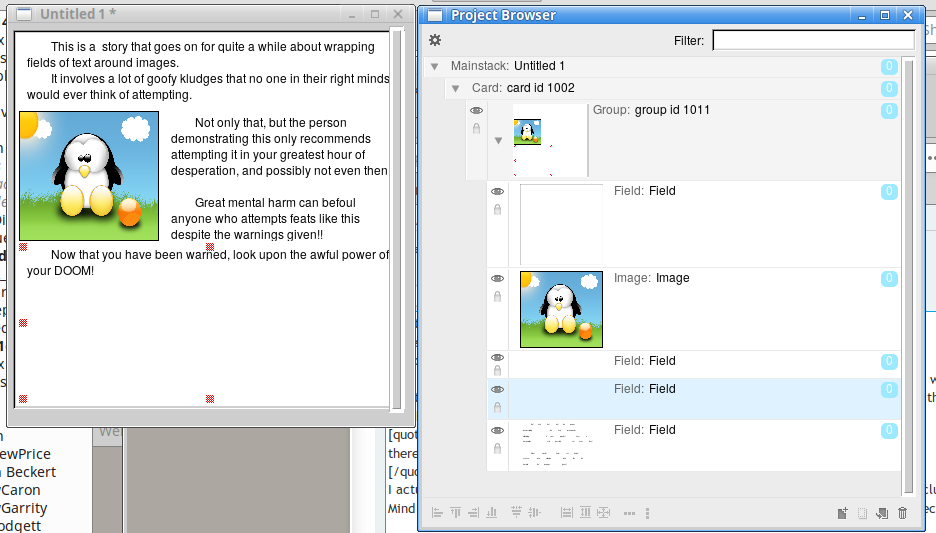The height and width of the screenshot is (533, 936).
Task: Select the blank thumbnail of Field above Image
Action: tap(561, 224)
